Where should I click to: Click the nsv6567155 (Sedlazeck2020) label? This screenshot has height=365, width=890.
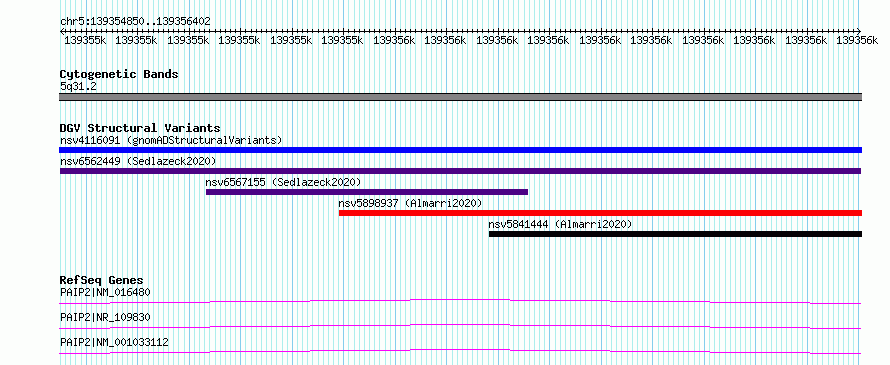pos(283,182)
